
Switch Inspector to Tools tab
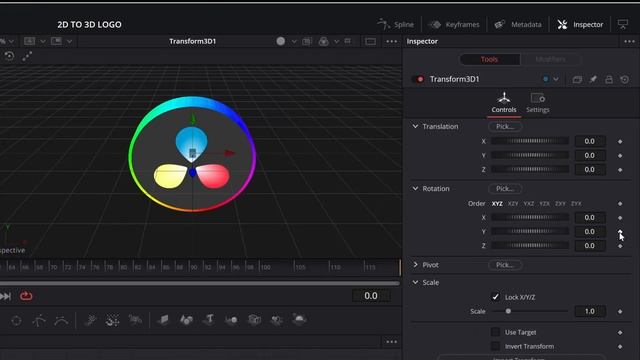[489, 60]
